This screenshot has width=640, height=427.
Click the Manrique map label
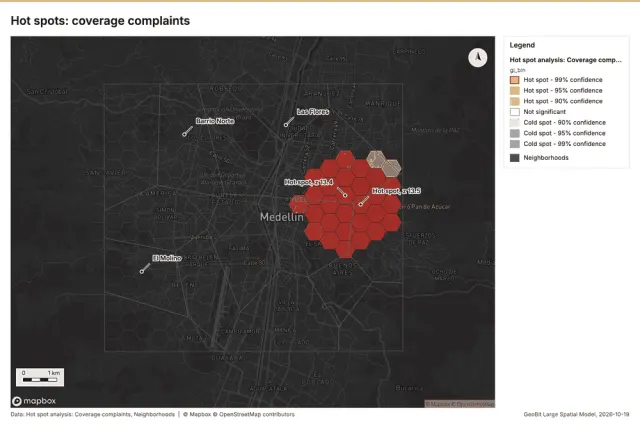point(383,103)
